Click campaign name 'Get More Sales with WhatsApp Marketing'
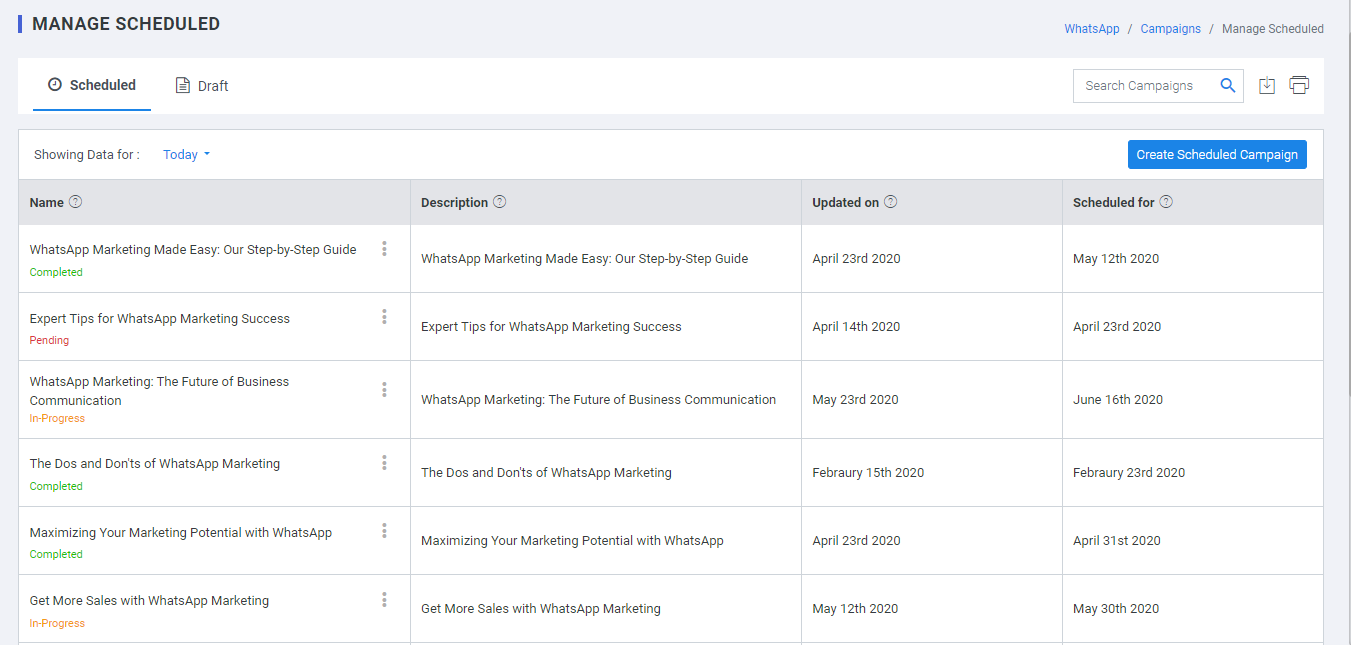Viewport: 1351px width, 645px height. (149, 601)
